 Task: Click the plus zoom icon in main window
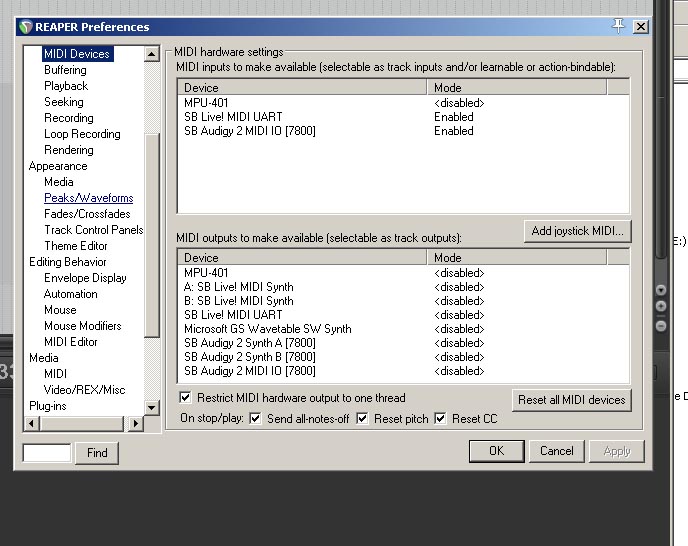coord(661,306)
